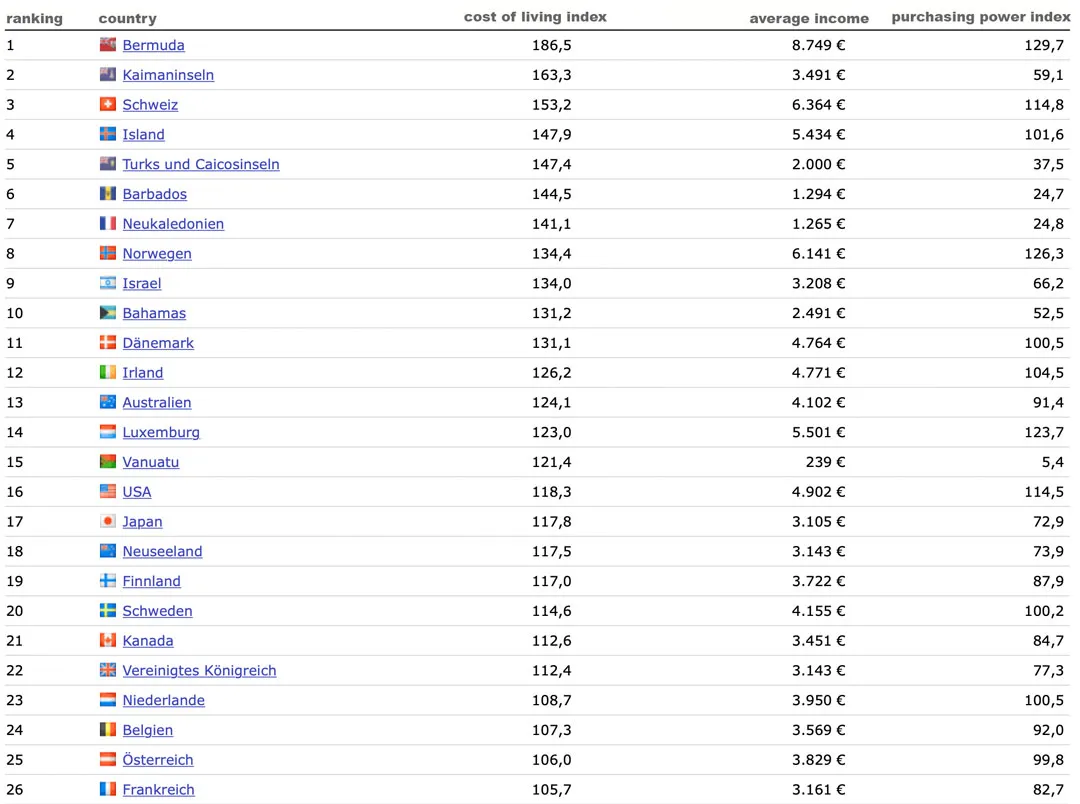Click the Neuseeland flag icon
This screenshot has height=804, width=1080.
[x=107, y=550]
